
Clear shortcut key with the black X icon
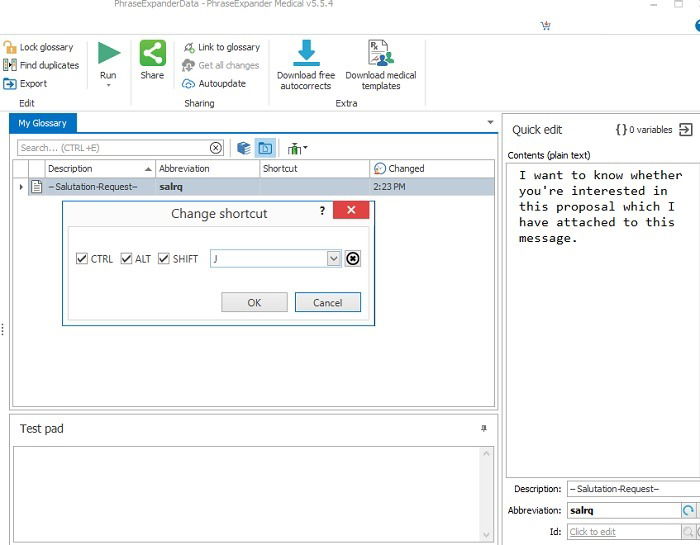pyautogui.click(x=353, y=258)
